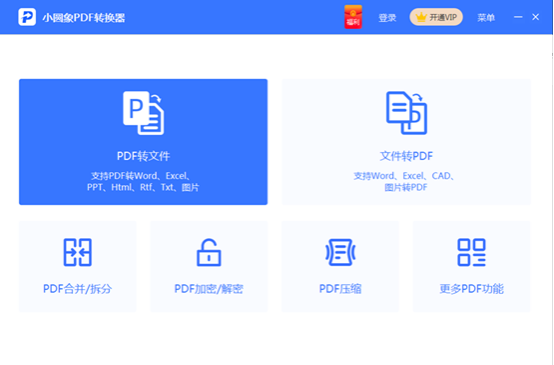This screenshot has width=554, height=365.
Task: Open the 文件转PDF title label
Action: [406, 156]
